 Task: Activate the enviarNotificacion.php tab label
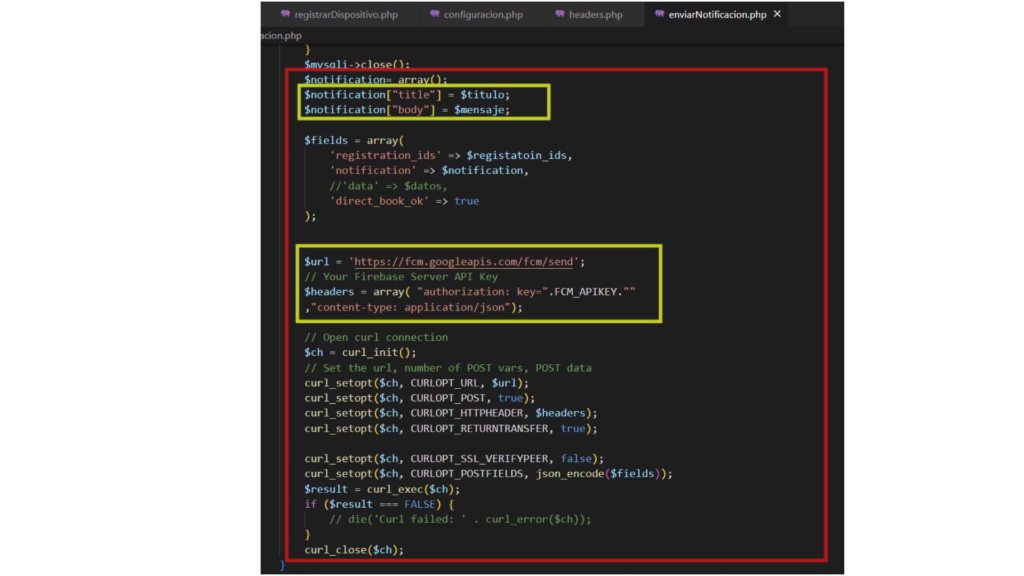click(x=717, y=15)
